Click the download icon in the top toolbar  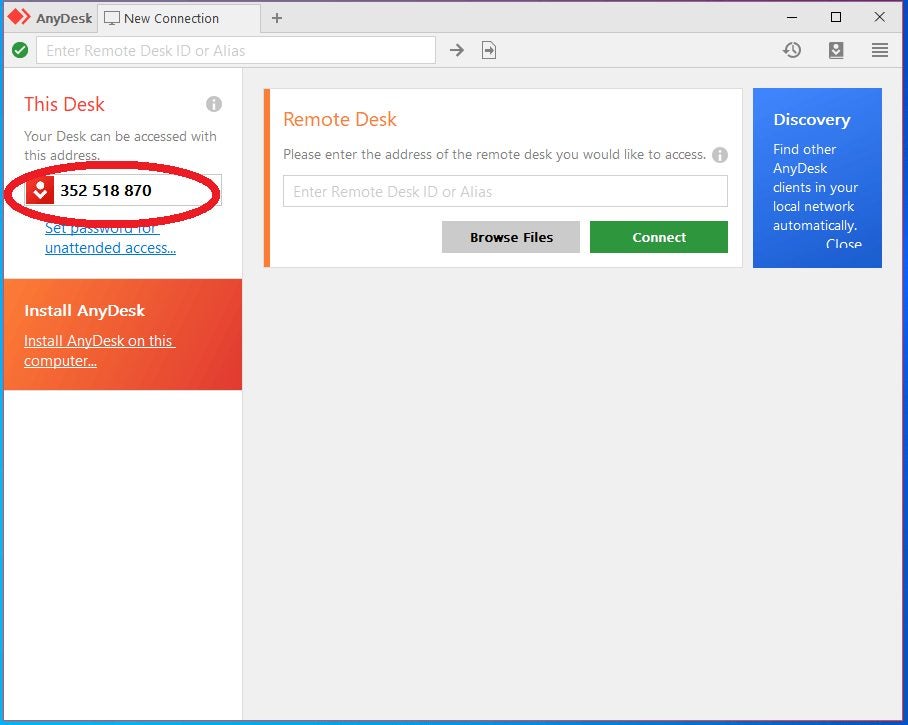click(836, 50)
